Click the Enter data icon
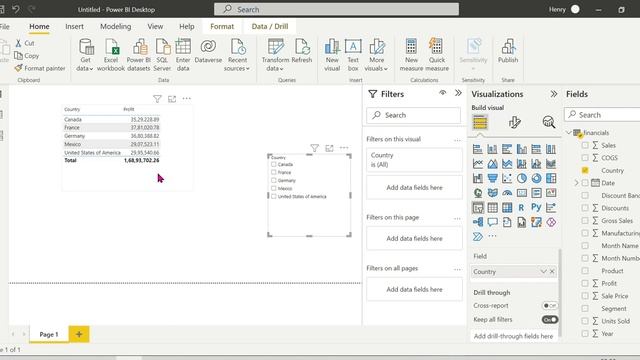Viewport: 640px width, 360px height. [183, 47]
